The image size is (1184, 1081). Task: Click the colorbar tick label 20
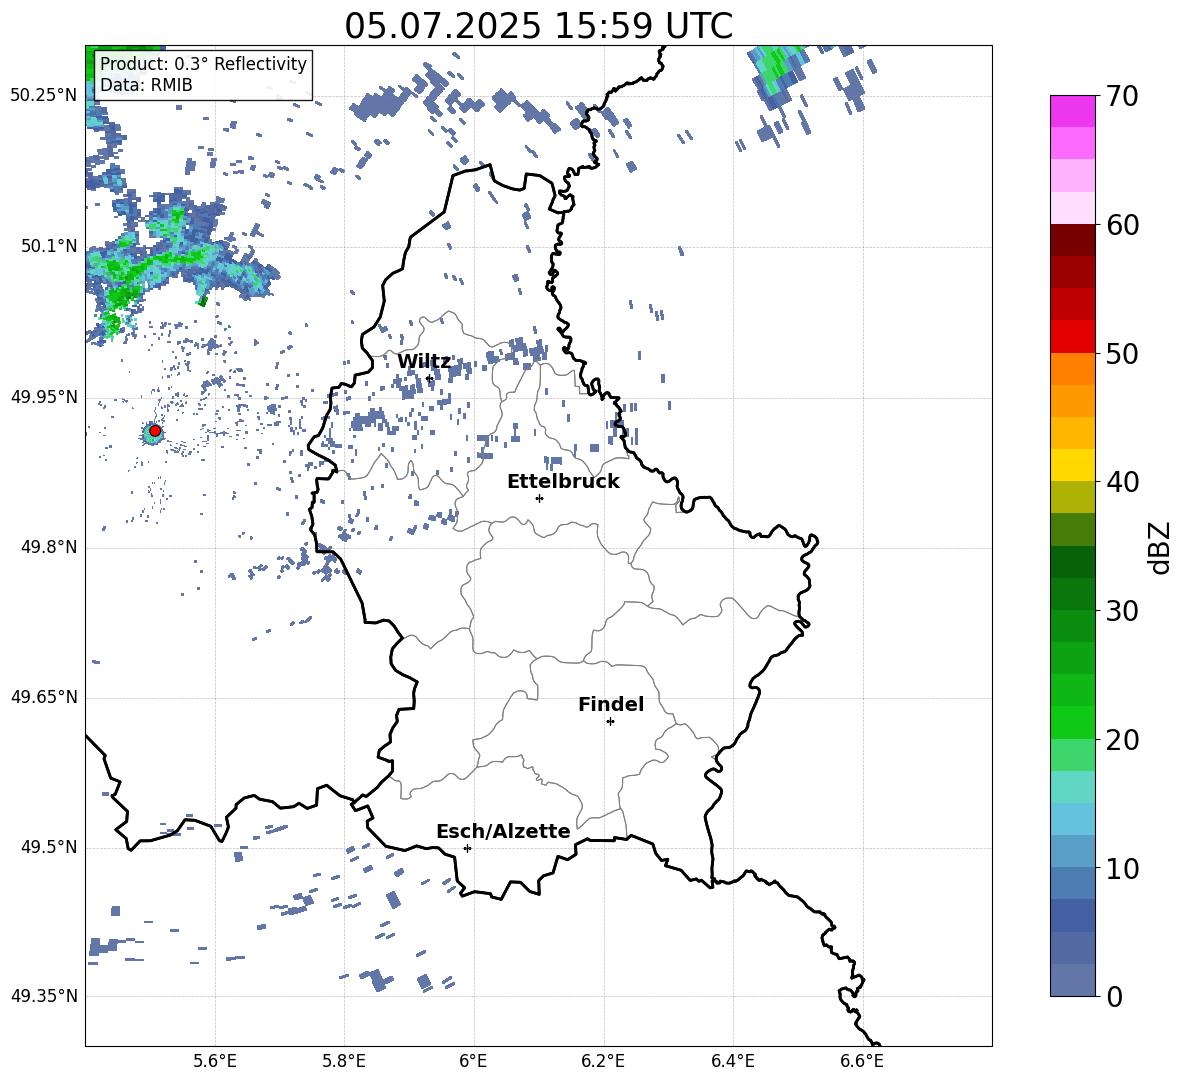(x=1122, y=739)
